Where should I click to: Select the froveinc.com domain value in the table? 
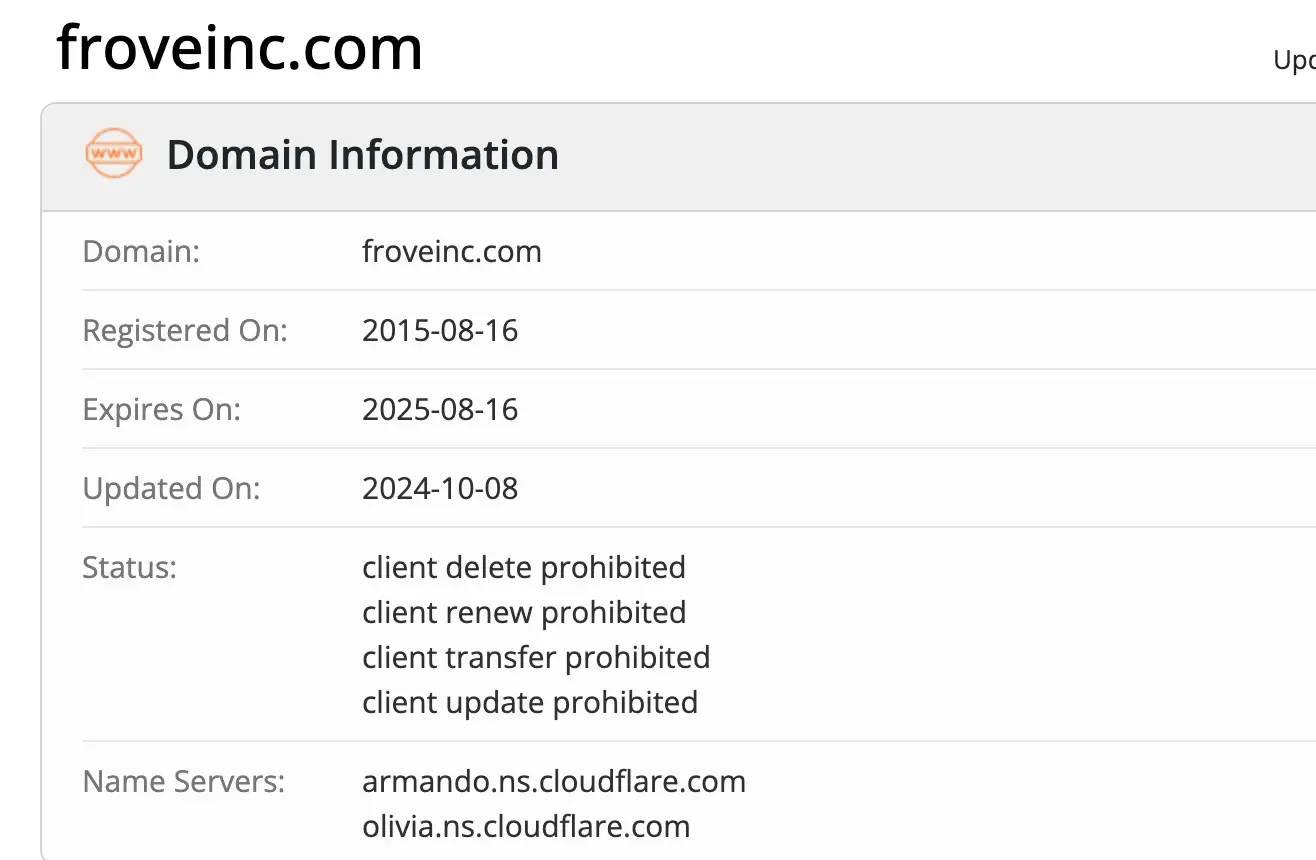tap(451, 251)
